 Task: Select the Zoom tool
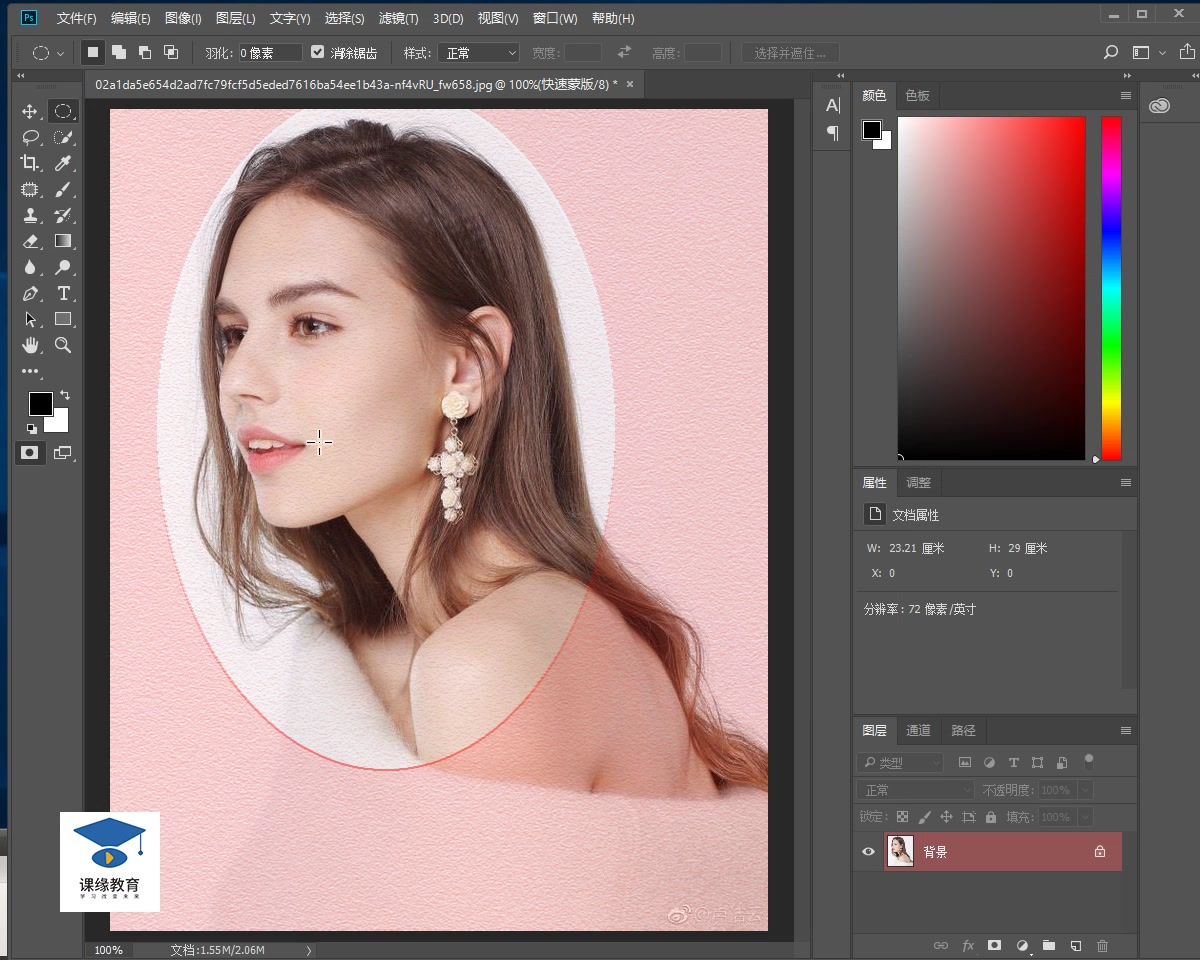click(64, 345)
